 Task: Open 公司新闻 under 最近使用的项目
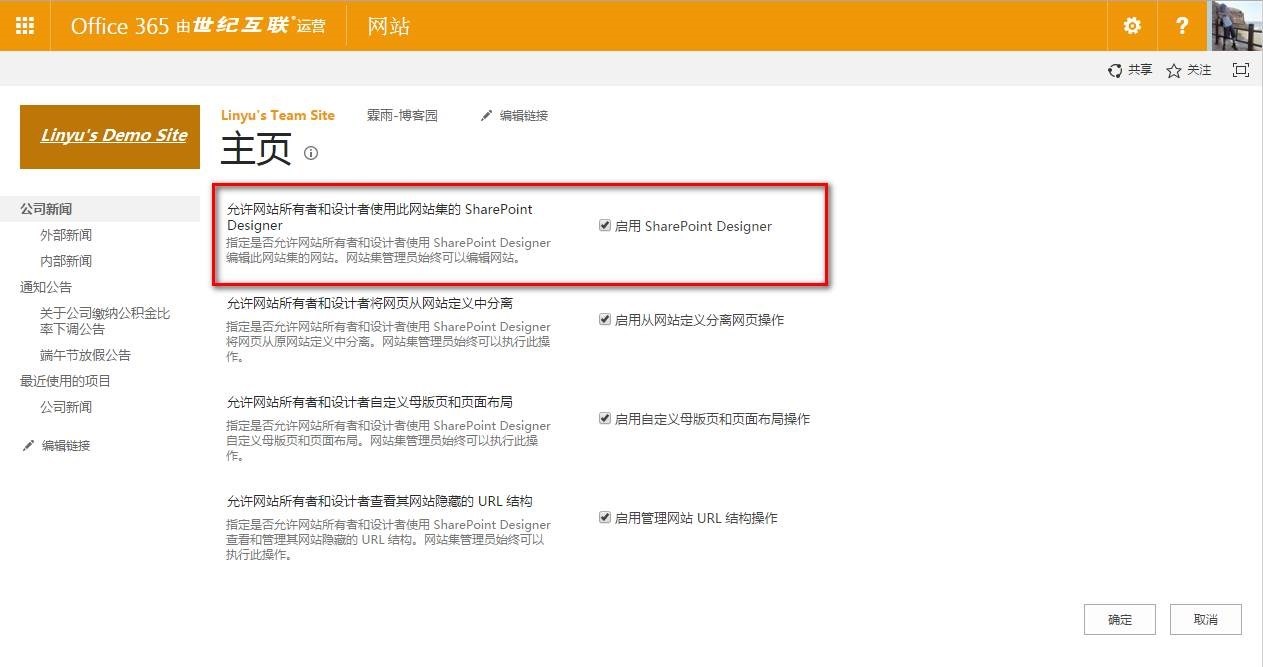point(66,407)
